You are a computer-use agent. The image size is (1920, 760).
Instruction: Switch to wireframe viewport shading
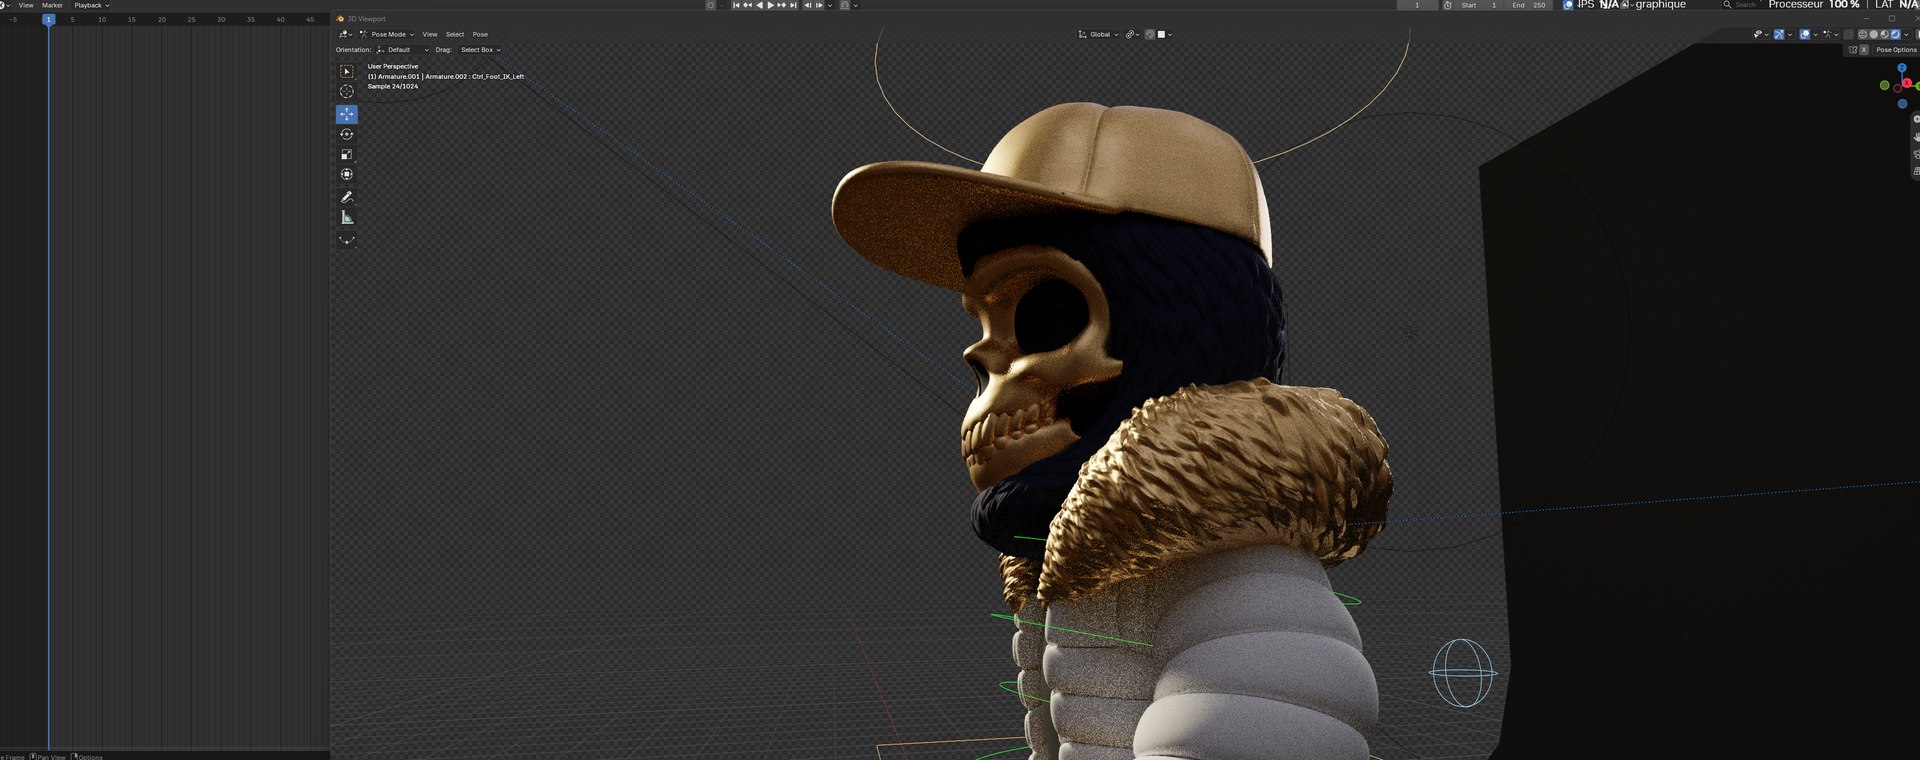click(x=1862, y=34)
